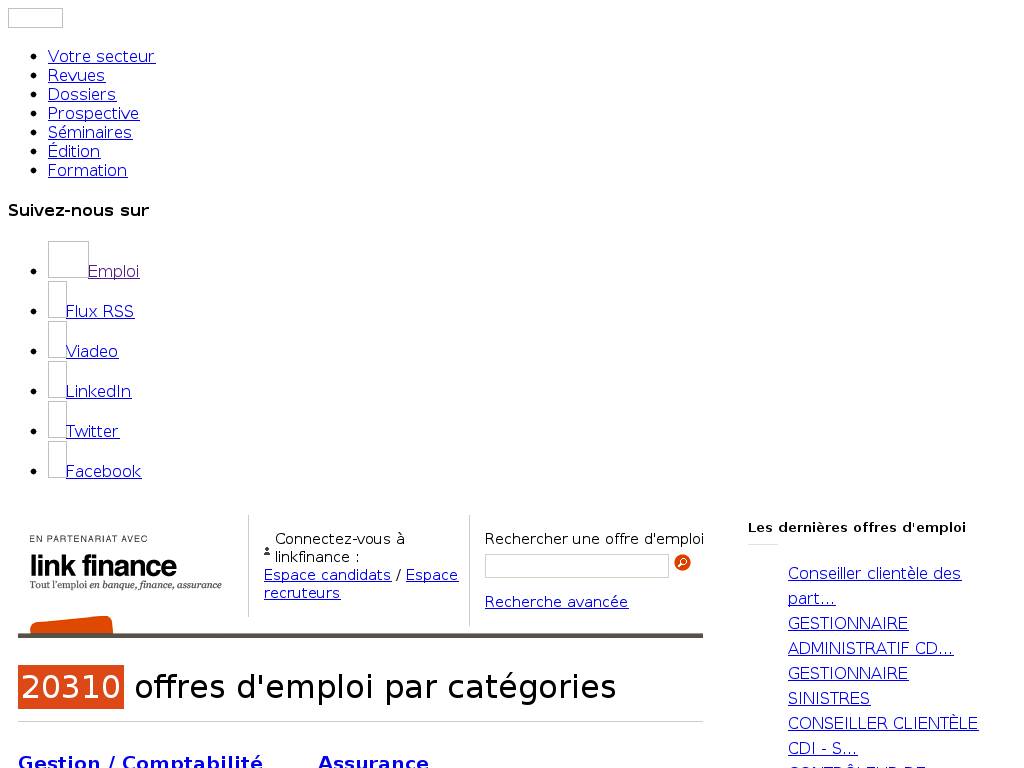Select the Formation menu link
Image resolution: width=1024 pixels, height=768 pixels.
click(x=87, y=171)
